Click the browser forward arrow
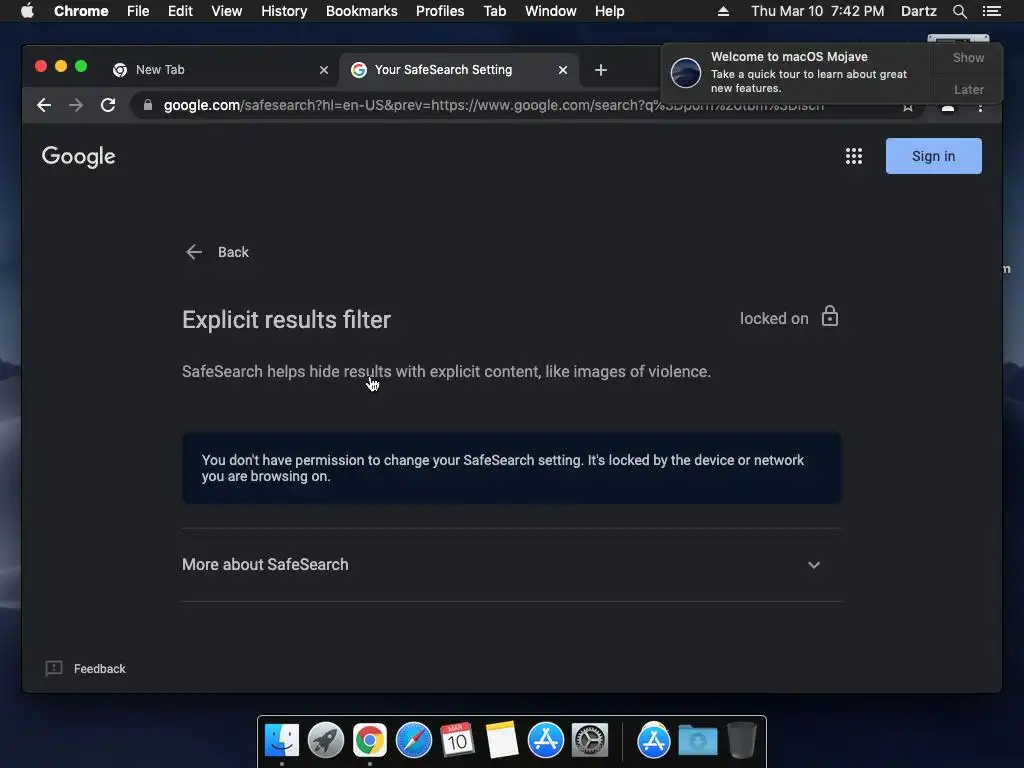 [76, 105]
